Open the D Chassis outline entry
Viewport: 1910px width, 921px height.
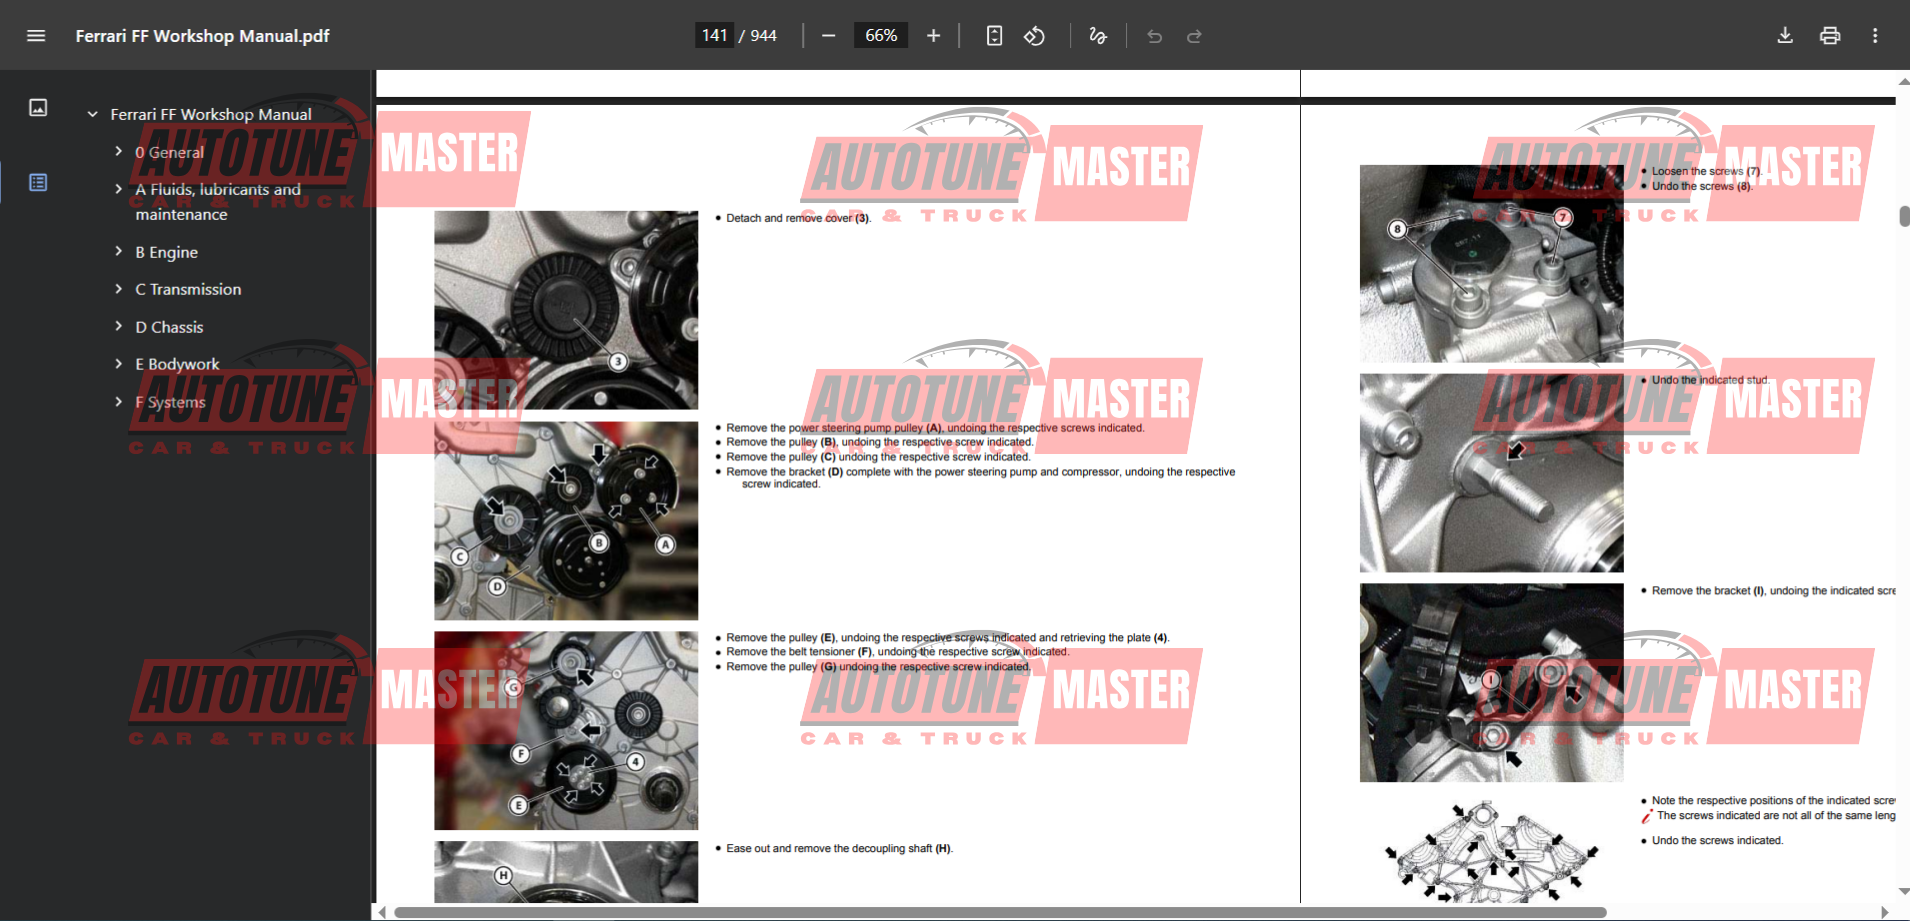click(x=169, y=327)
